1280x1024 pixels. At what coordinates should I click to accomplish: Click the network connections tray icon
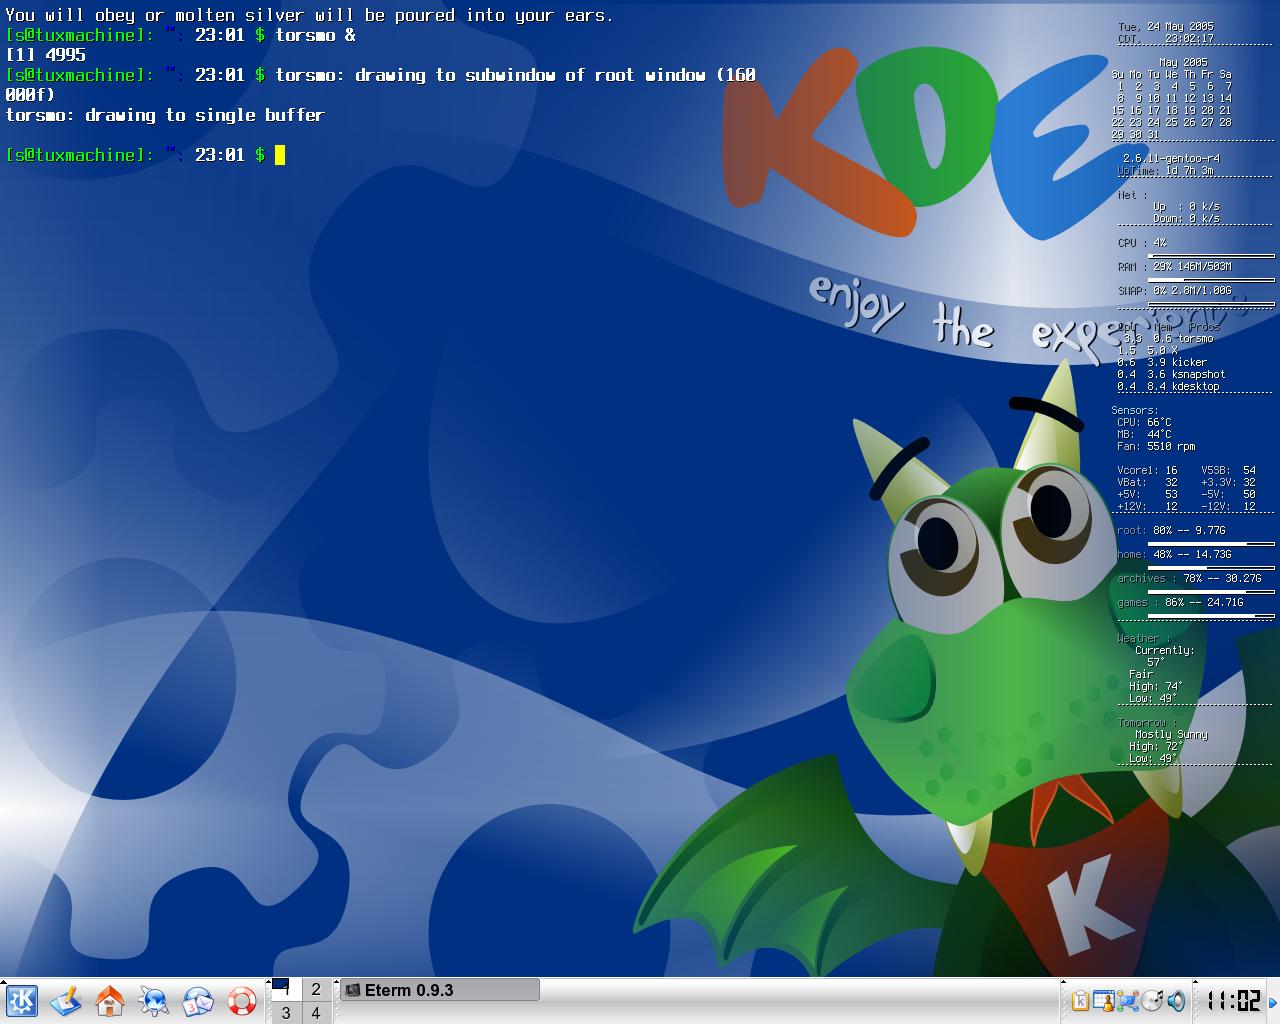[x=1128, y=1001]
